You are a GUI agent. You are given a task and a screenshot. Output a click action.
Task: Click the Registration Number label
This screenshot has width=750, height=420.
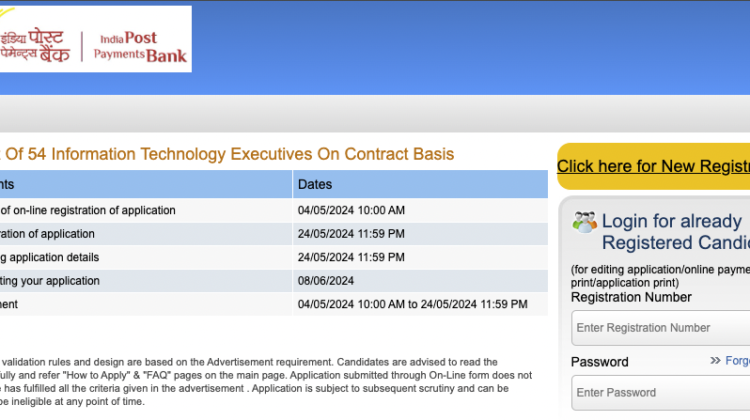[x=631, y=297]
